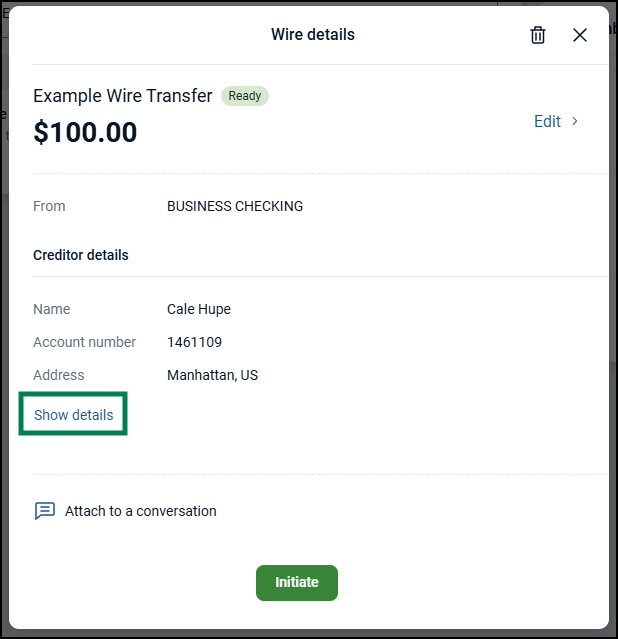This screenshot has height=639, width=618.
Task: Select the BUSINESS CHECKING account value
Action: [235, 206]
